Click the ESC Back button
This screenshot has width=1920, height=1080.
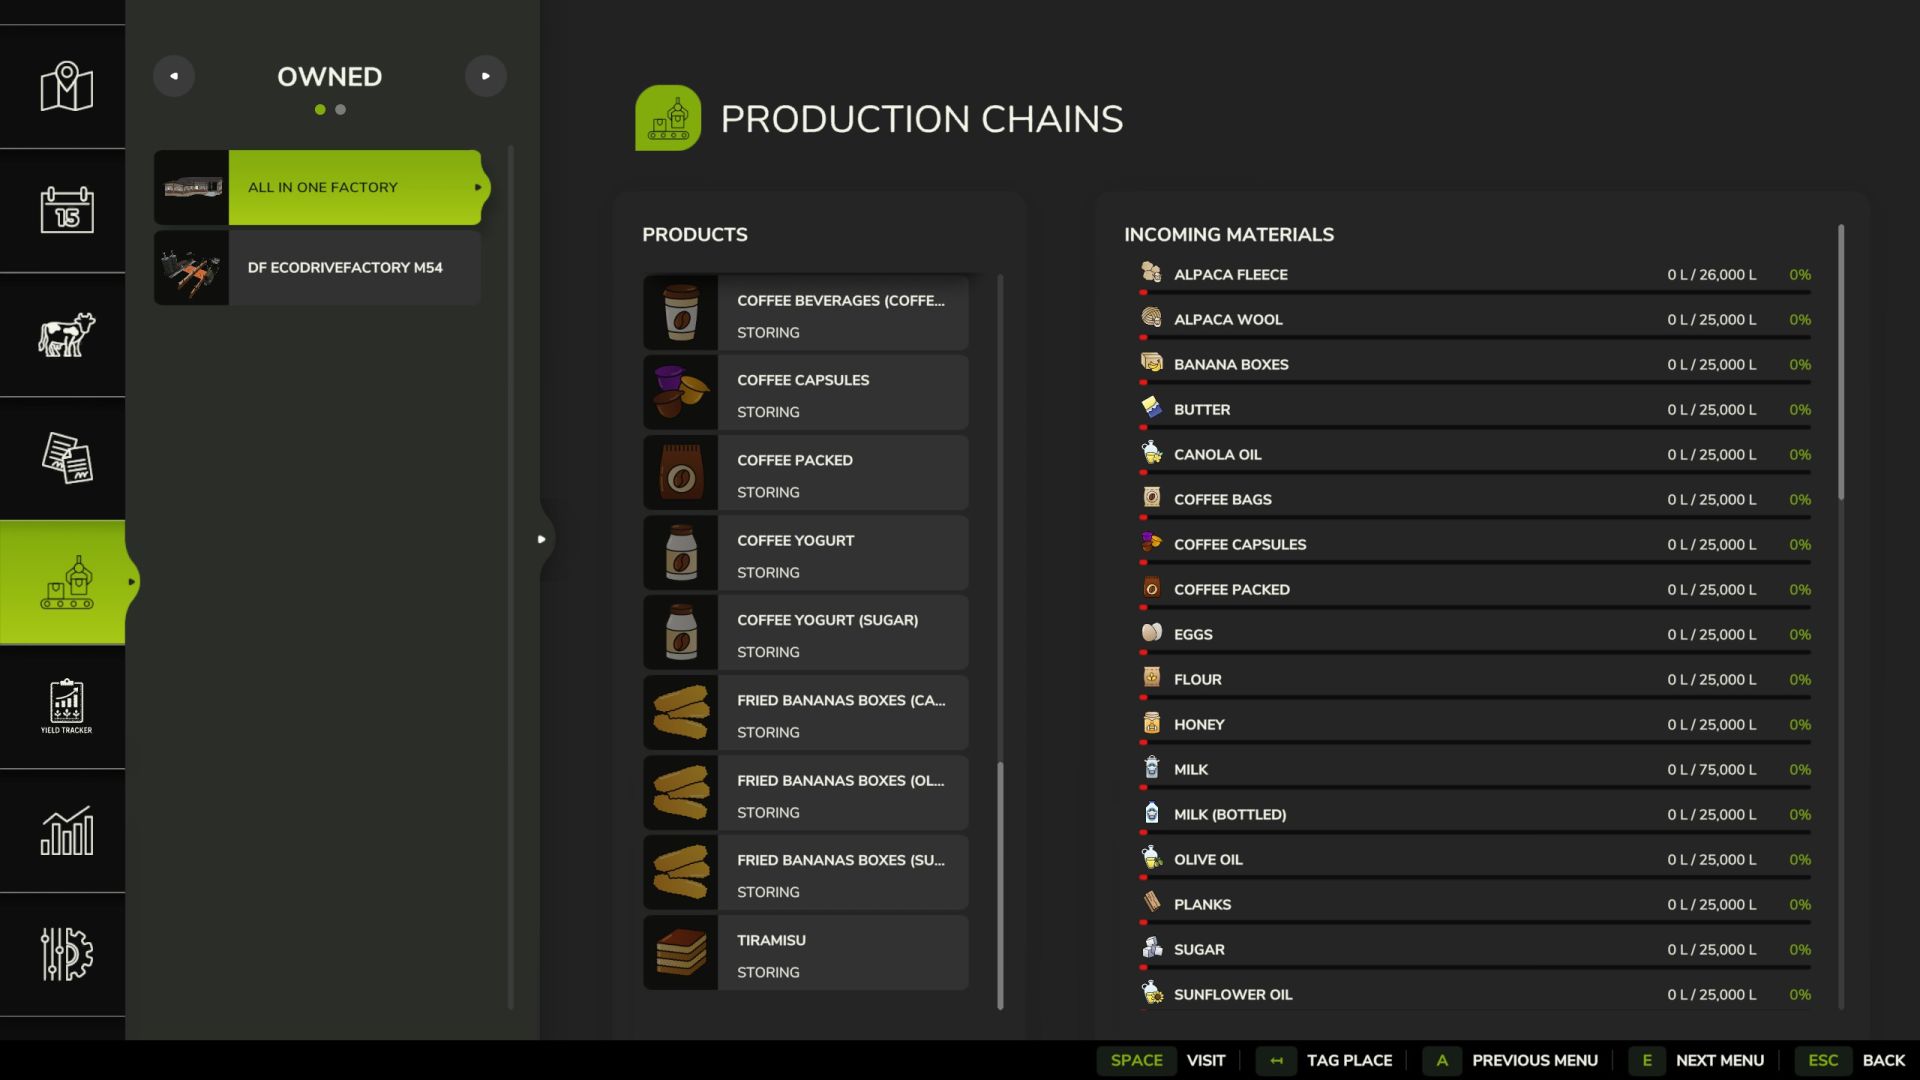click(1852, 1060)
